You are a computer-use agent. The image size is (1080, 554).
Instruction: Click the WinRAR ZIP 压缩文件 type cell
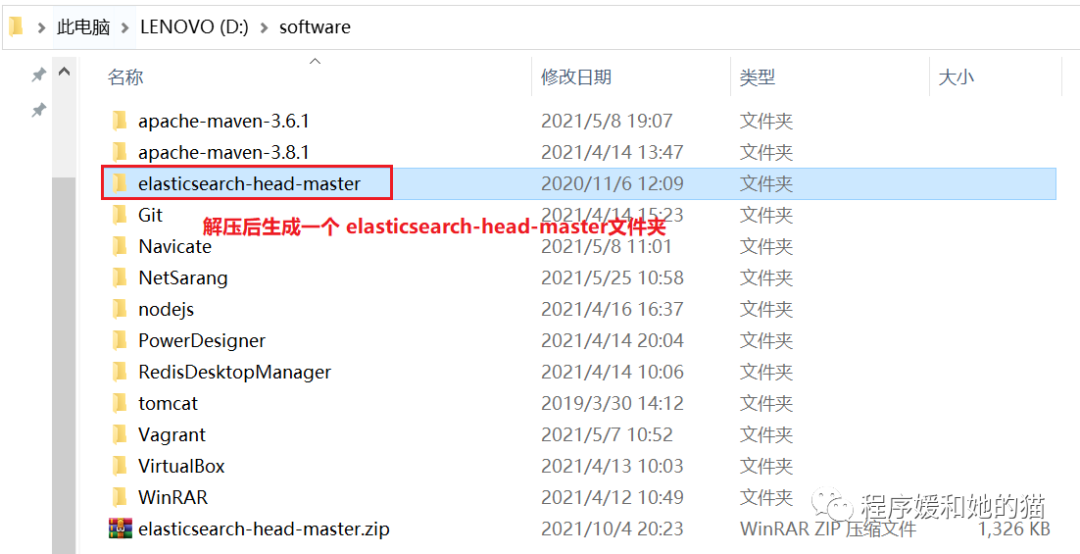pyautogui.click(x=828, y=529)
